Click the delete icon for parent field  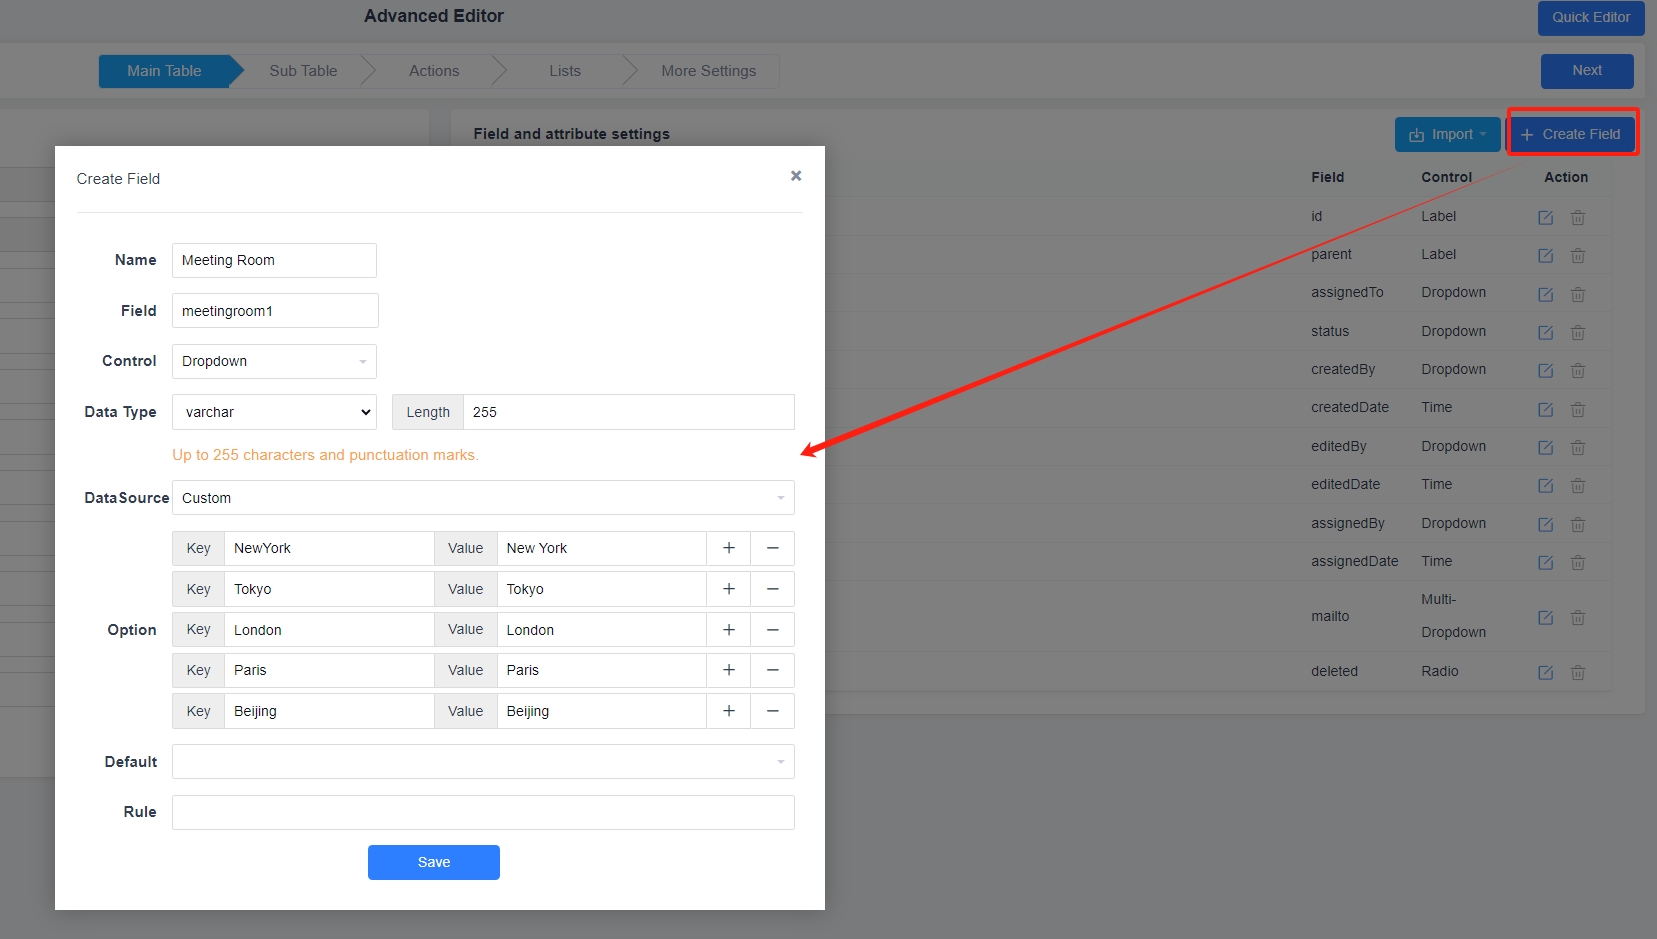(x=1577, y=255)
